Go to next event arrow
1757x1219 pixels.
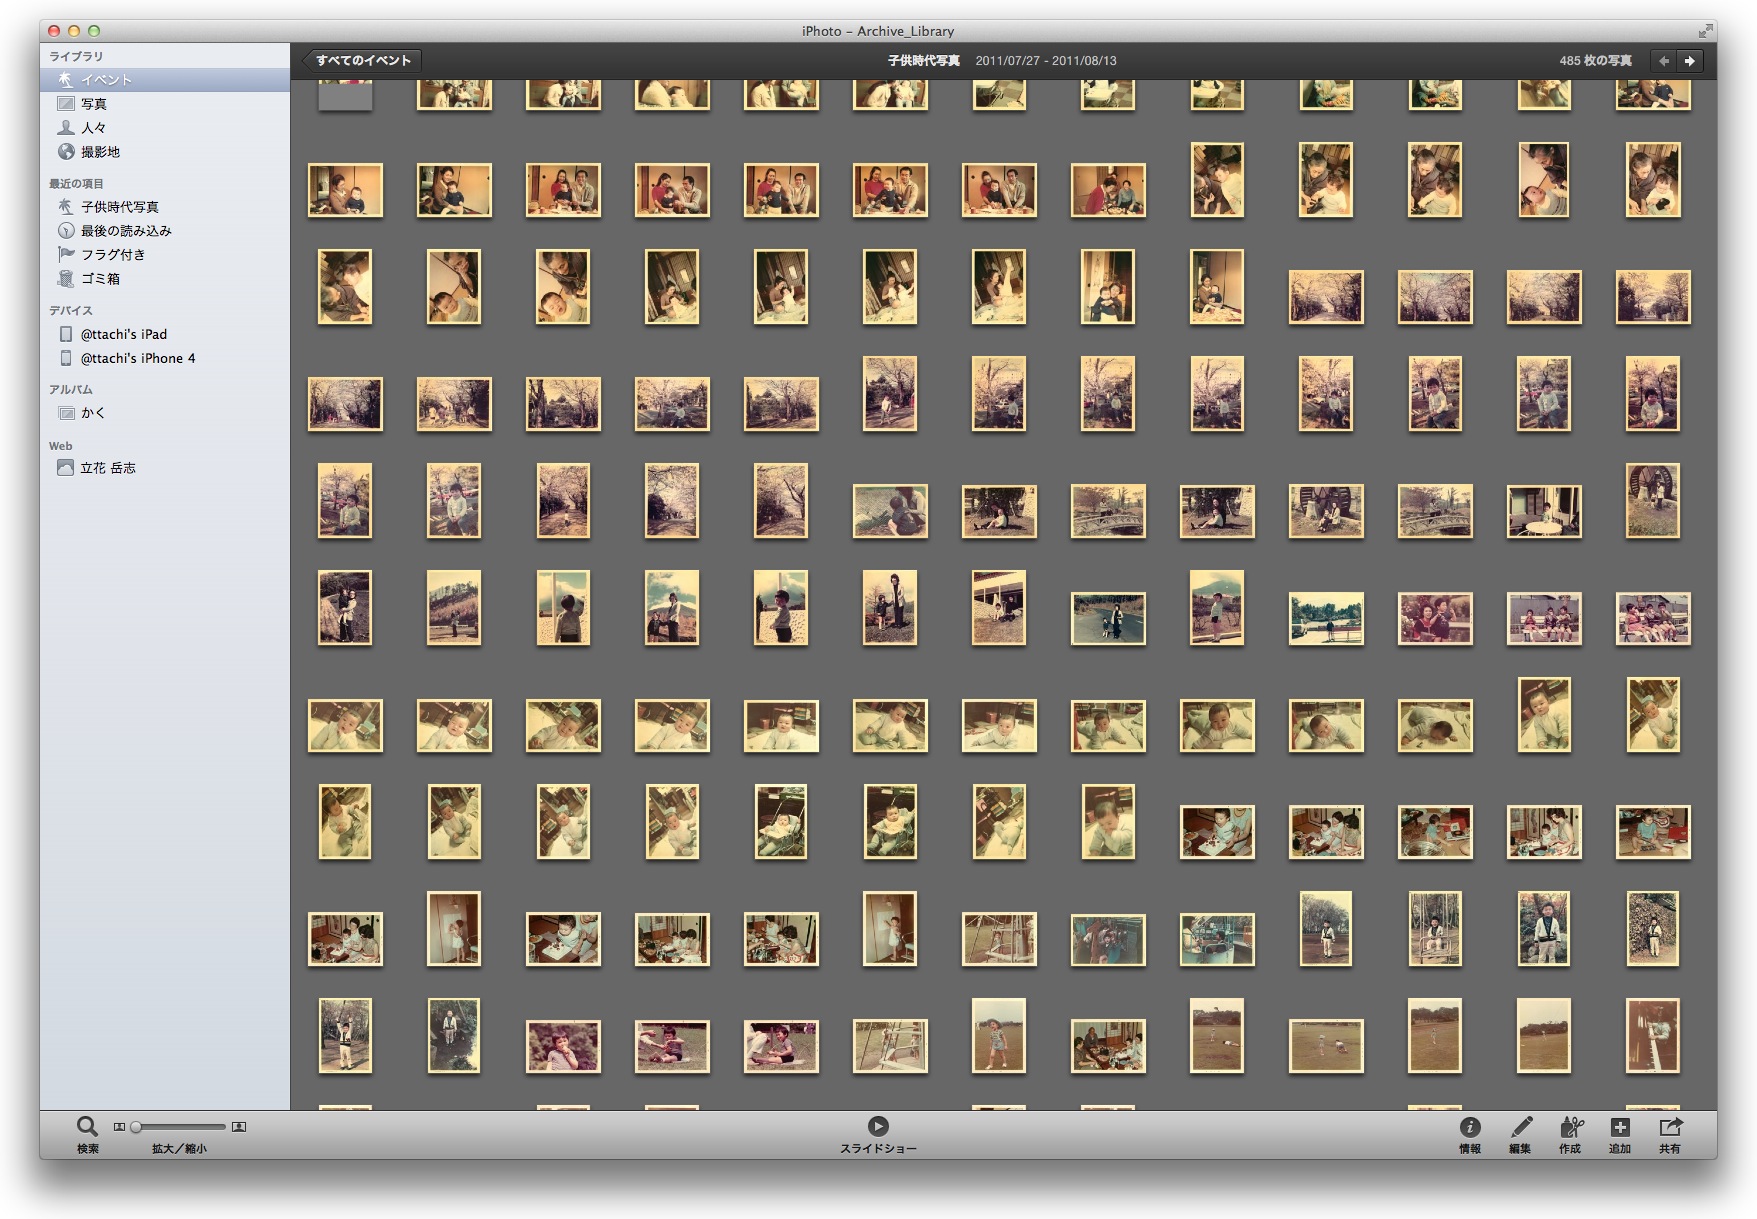coord(1690,61)
